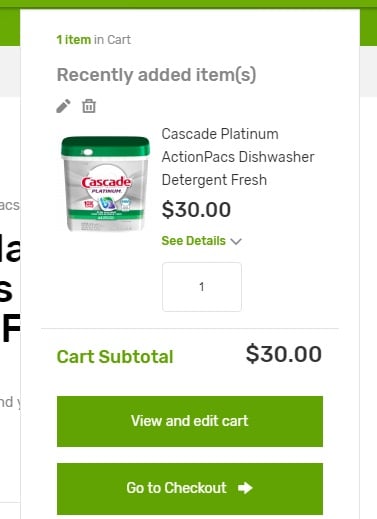Click the View and edit cart button
This screenshot has height=519, width=377.
(190, 421)
